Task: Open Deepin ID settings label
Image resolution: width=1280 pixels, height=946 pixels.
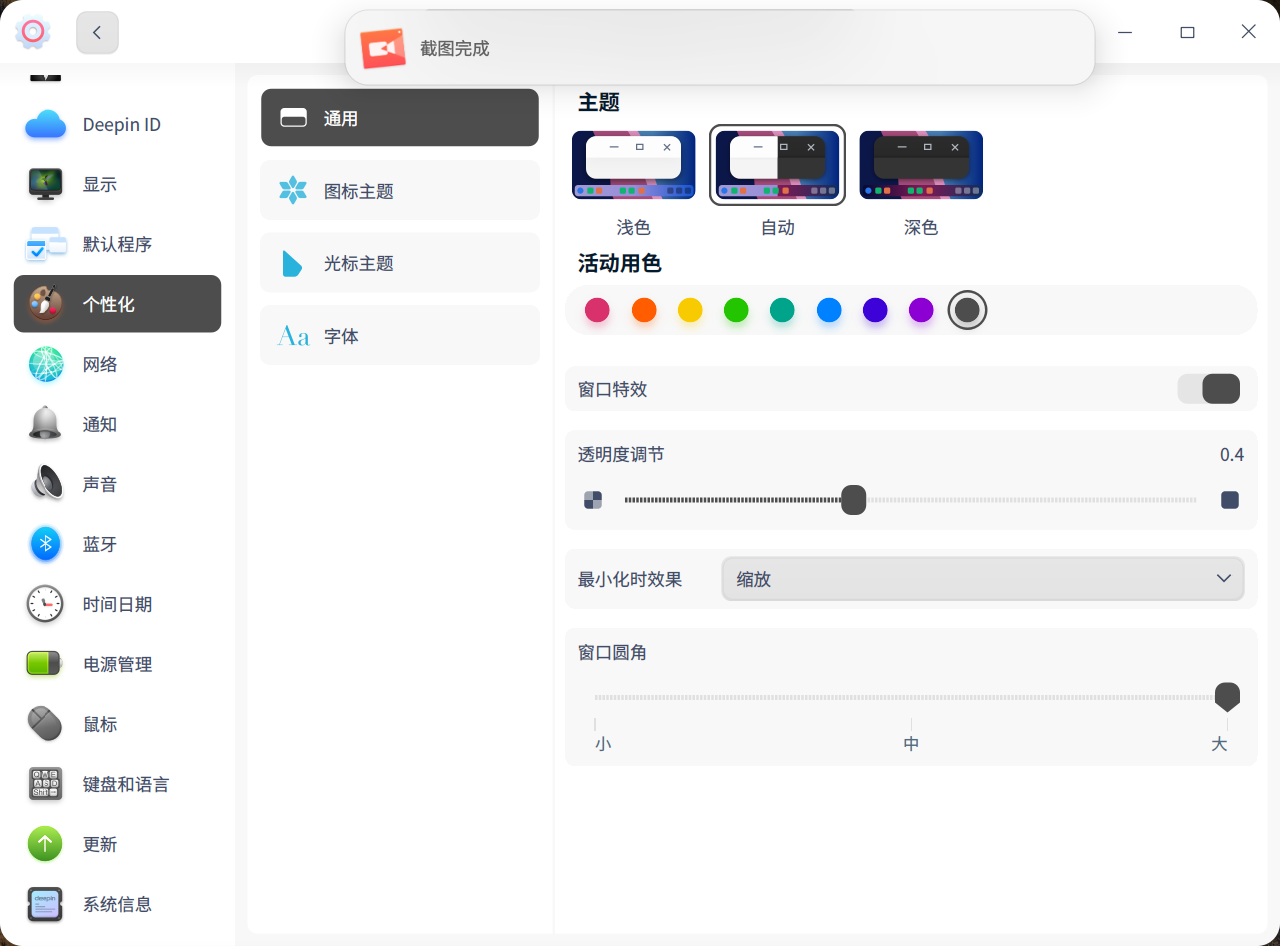Action: [x=122, y=124]
